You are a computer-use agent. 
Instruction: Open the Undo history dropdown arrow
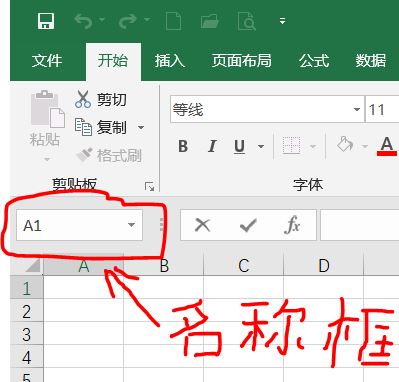(102, 20)
